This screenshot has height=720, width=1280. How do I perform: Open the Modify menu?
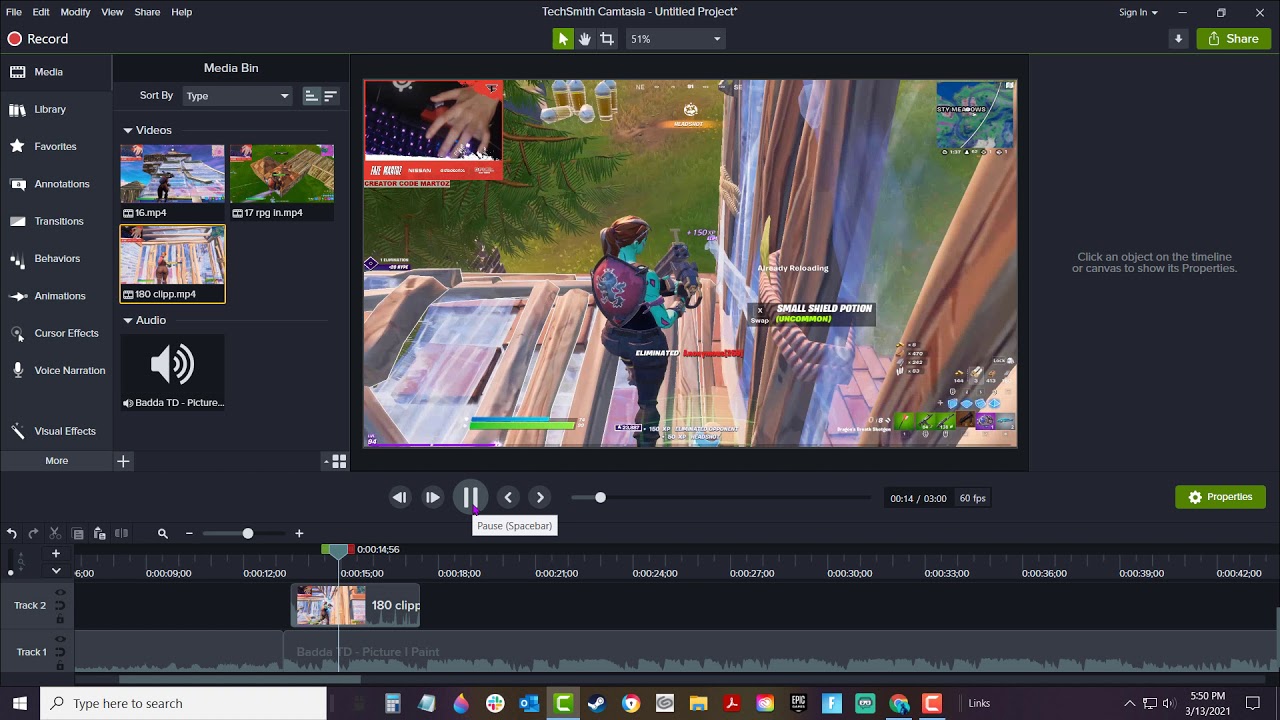tap(75, 12)
